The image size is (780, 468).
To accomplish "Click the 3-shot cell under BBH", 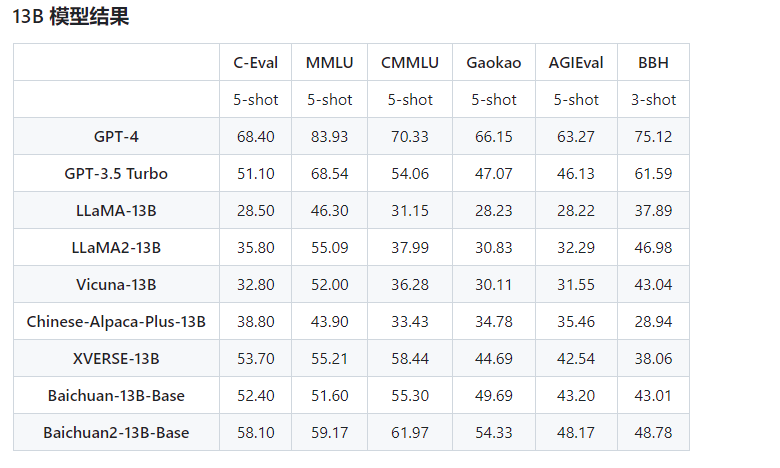I will (x=653, y=99).
